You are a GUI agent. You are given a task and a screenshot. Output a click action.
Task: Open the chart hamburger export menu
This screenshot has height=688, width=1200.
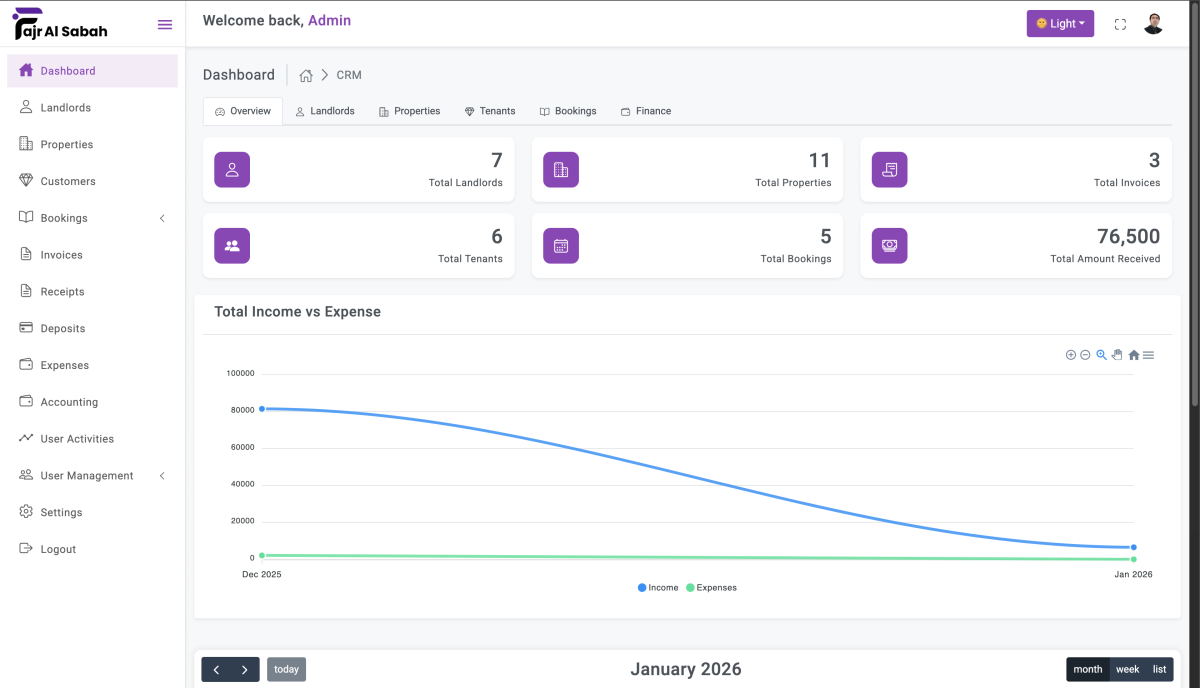tap(1149, 355)
